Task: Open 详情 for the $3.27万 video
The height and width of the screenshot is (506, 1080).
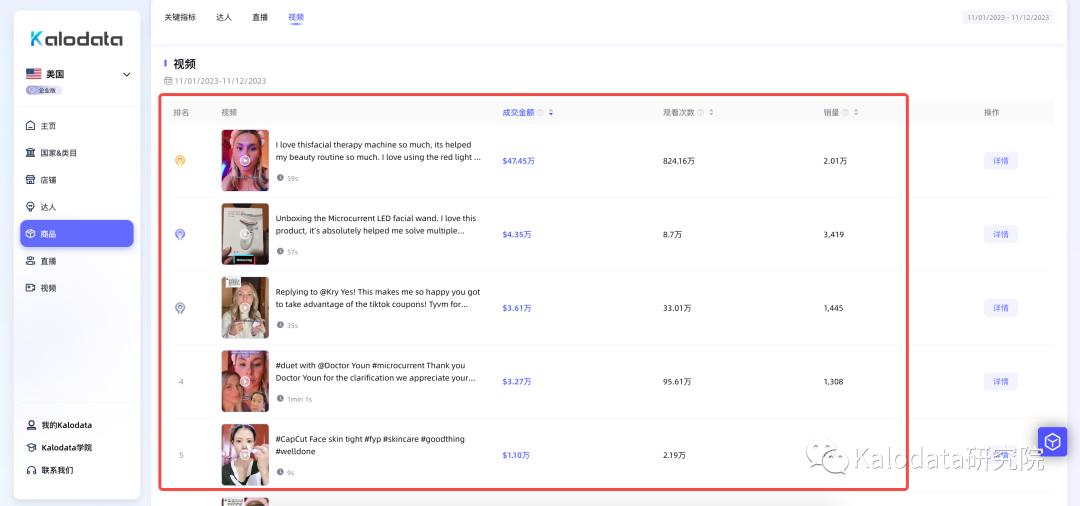Action: click(1000, 381)
